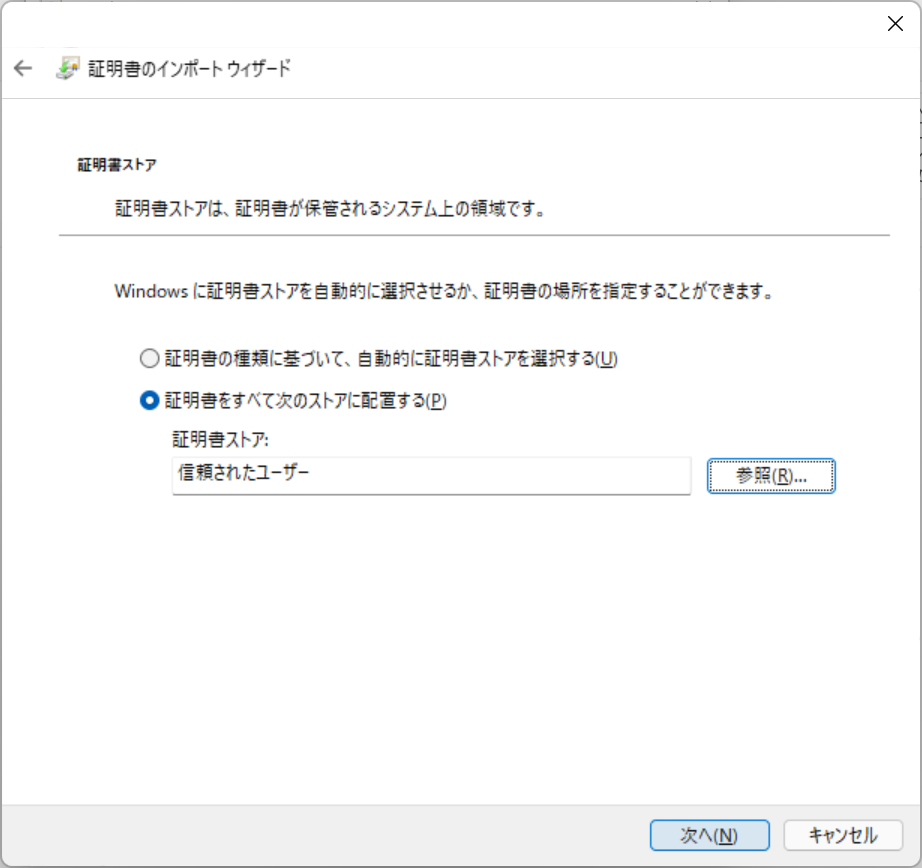The width and height of the screenshot is (922, 868).
Task: Click the 証明書ストア text field
Action: pyautogui.click(x=431, y=475)
